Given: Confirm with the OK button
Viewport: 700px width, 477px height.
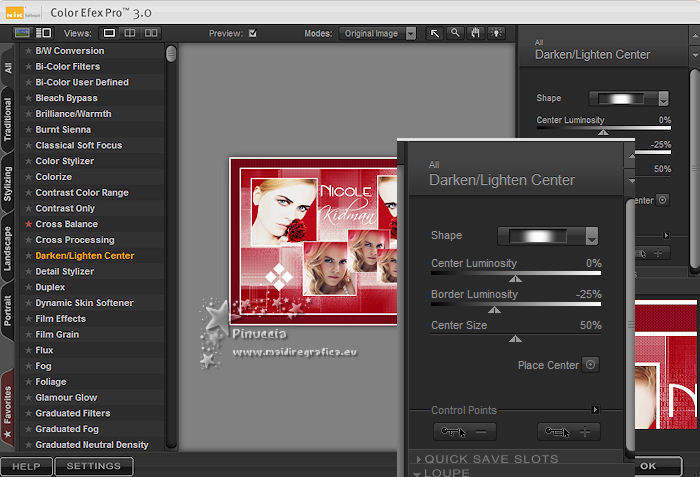Looking at the screenshot, I should 658,466.
